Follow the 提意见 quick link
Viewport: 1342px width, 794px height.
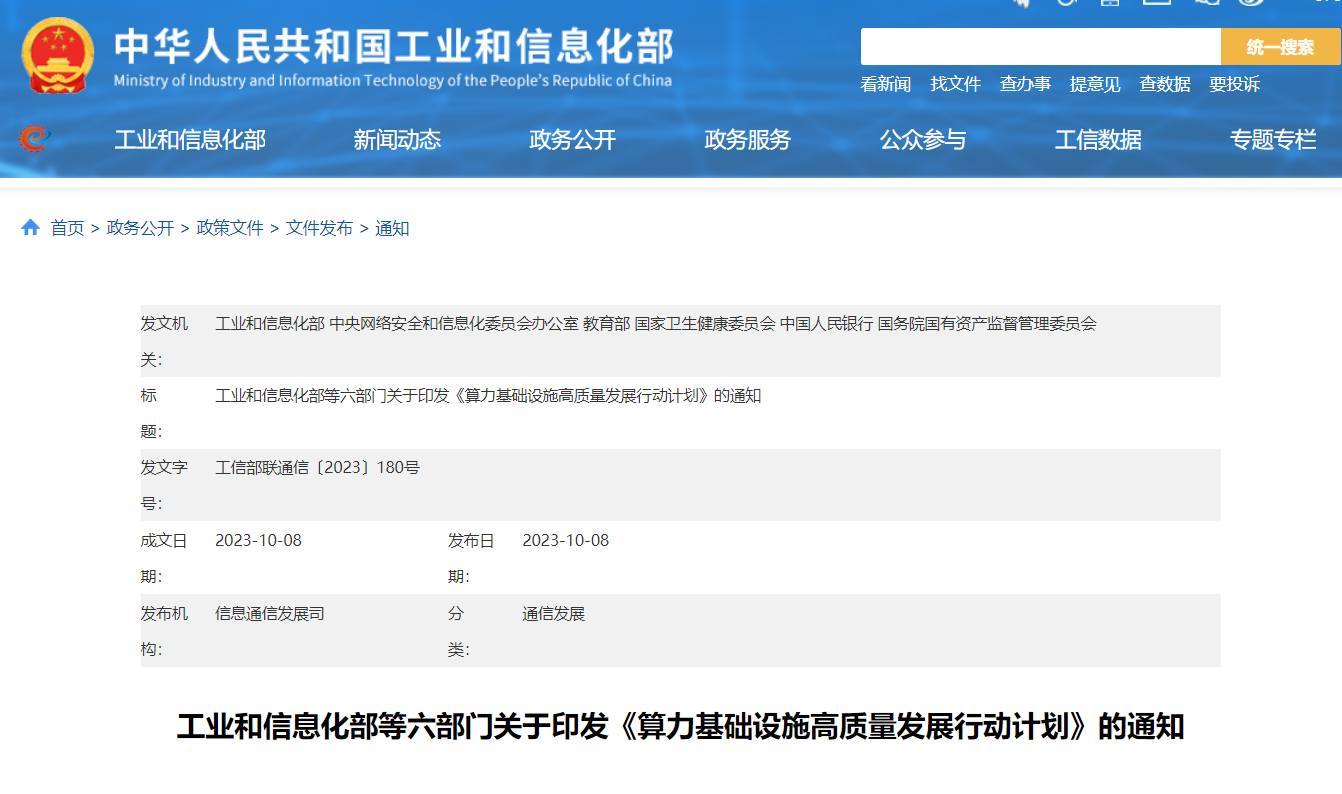[x=1095, y=85]
